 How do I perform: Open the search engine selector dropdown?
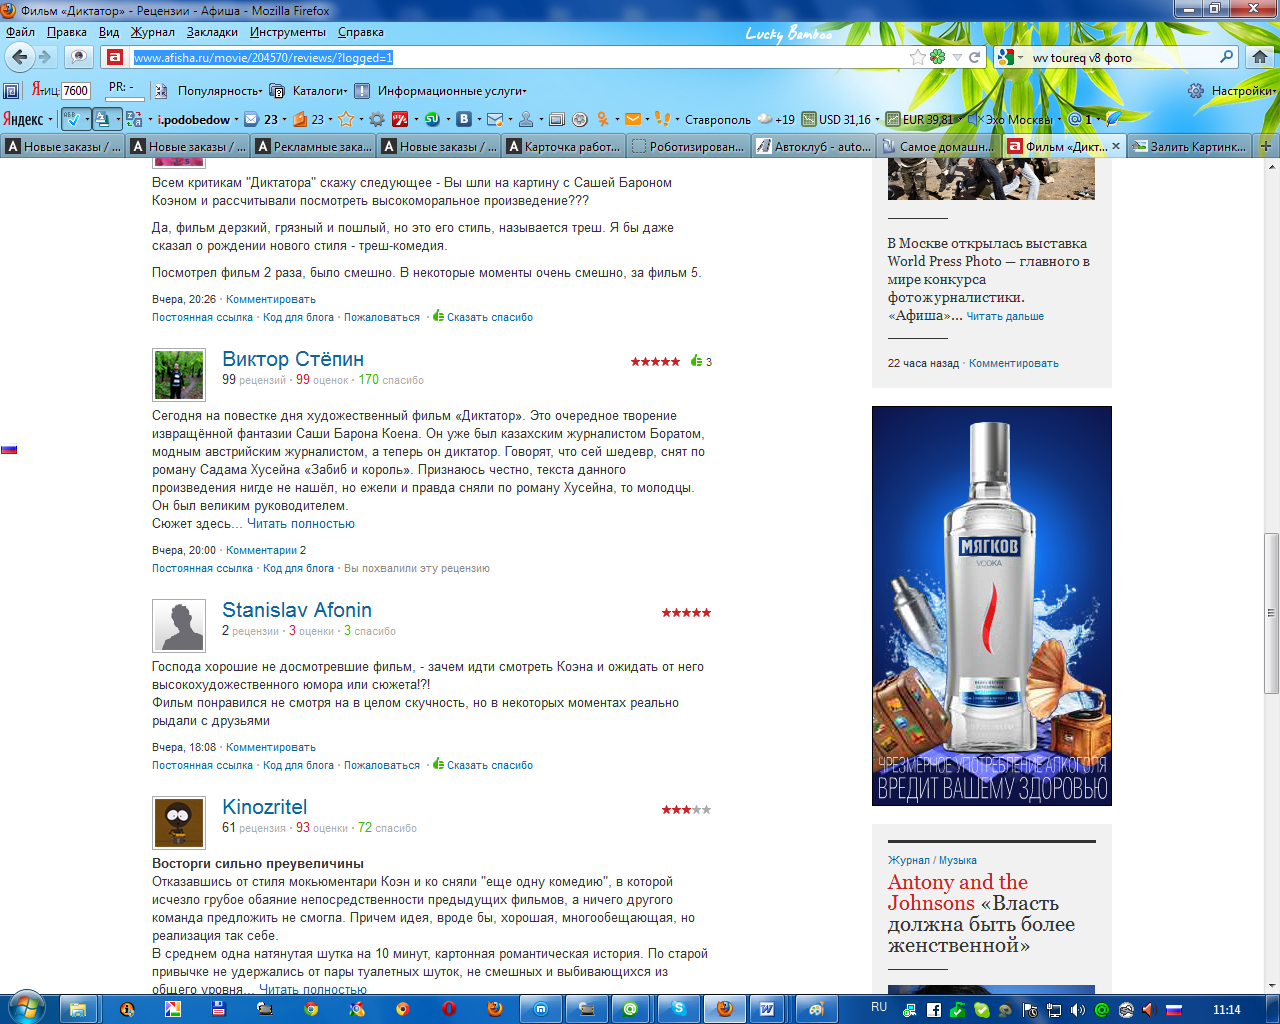point(1020,57)
